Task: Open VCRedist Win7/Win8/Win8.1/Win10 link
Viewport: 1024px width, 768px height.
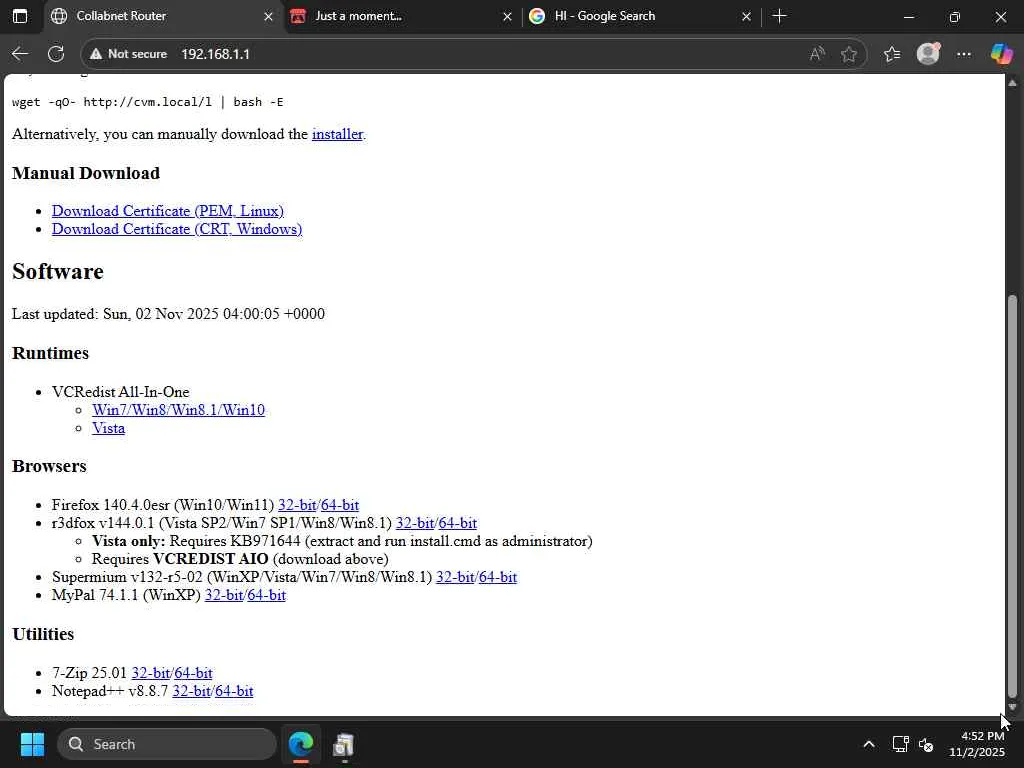Action: pyautogui.click(x=178, y=410)
